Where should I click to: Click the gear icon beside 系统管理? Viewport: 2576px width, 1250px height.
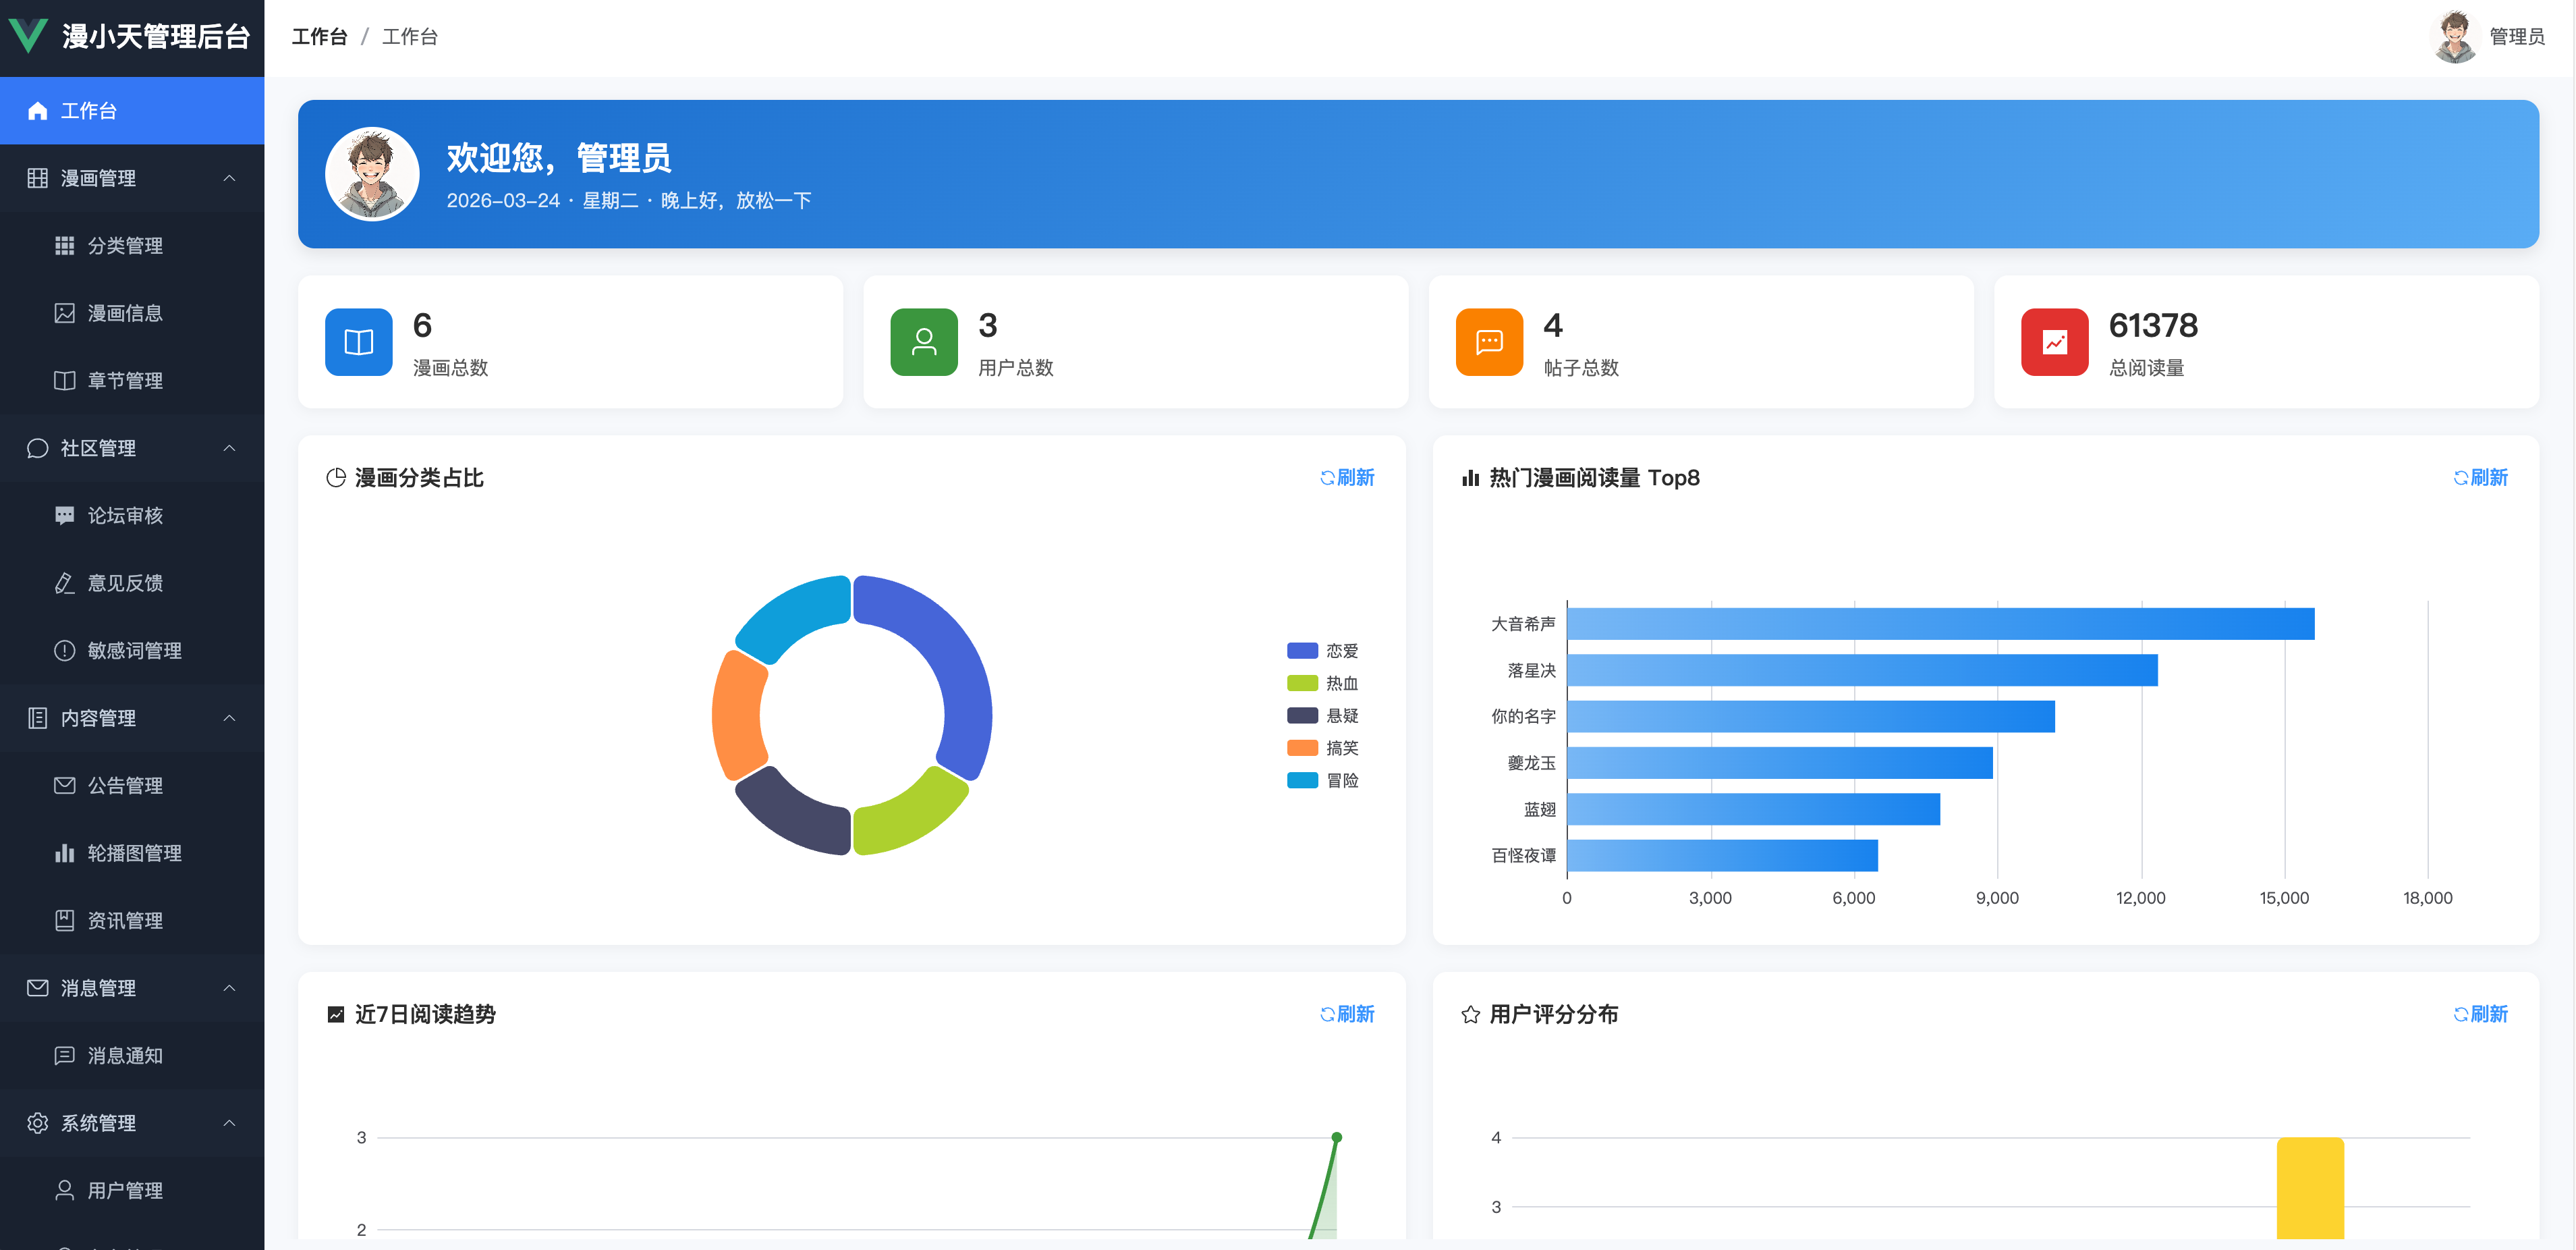click(x=38, y=1123)
